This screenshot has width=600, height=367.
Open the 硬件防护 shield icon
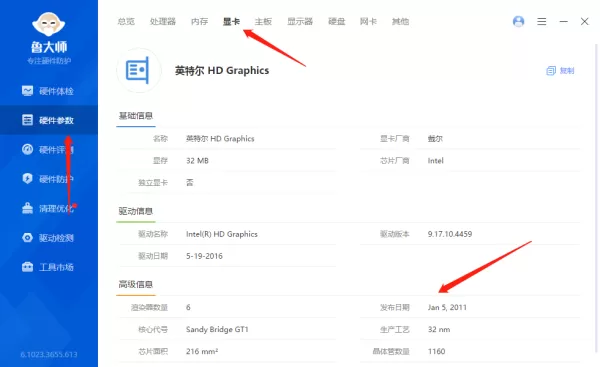[27, 178]
